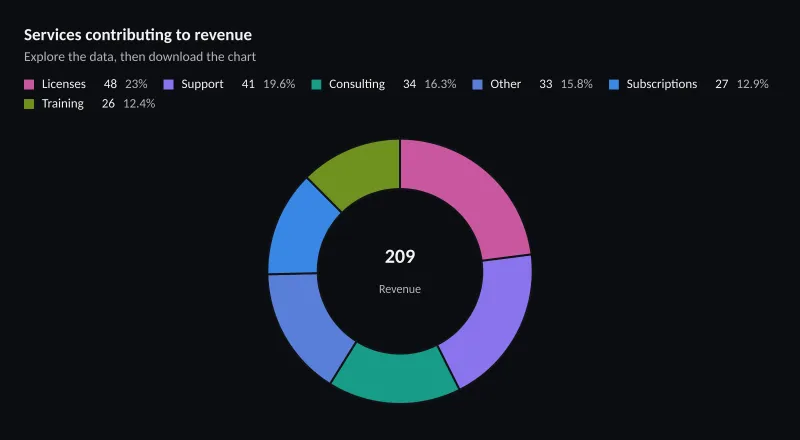800x440 pixels.
Task: Click the blue Subscriptions legend swatch
Action: point(614,84)
